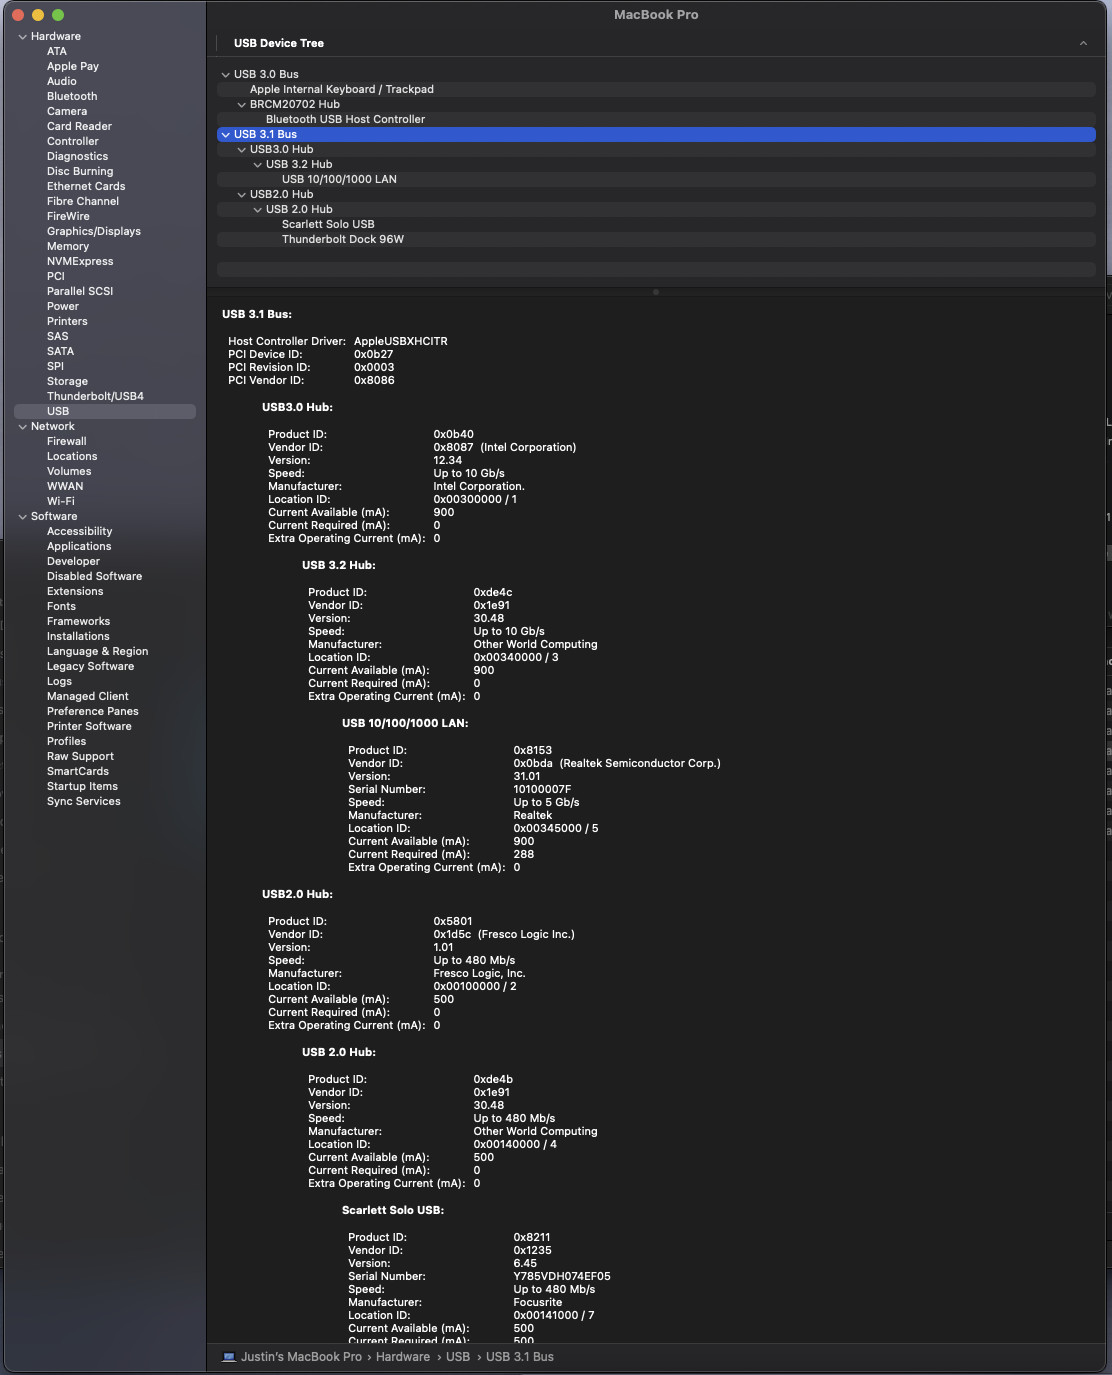Select Printers in sidebar
The height and width of the screenshot is (1375, 1112).
(67, 322)
